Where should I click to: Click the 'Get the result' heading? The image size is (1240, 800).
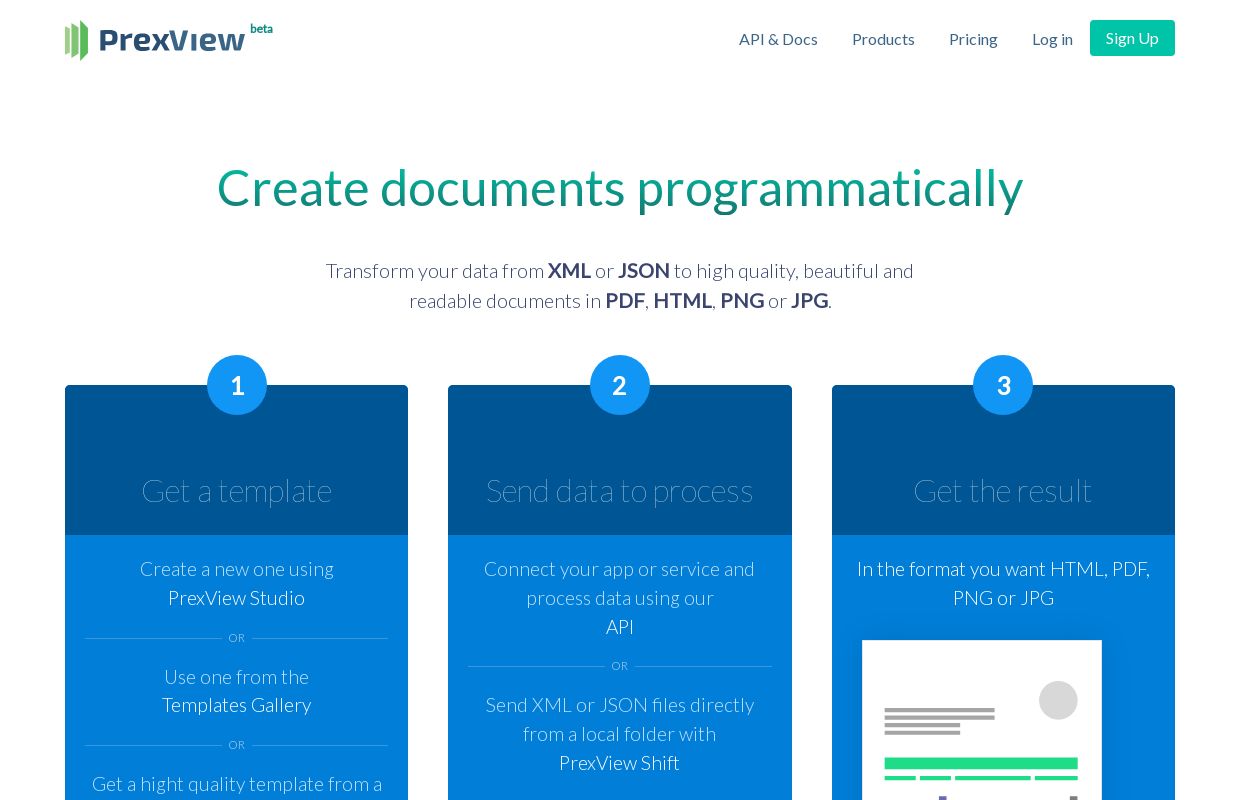(1003, 491)
